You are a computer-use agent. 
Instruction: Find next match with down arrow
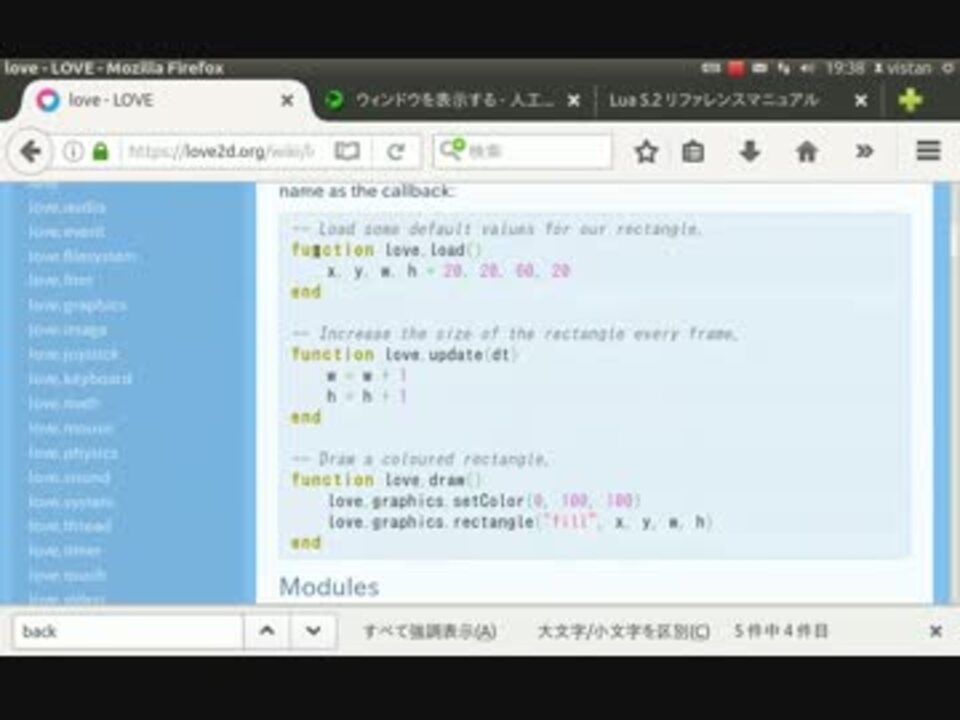click(x=313, y=631)
